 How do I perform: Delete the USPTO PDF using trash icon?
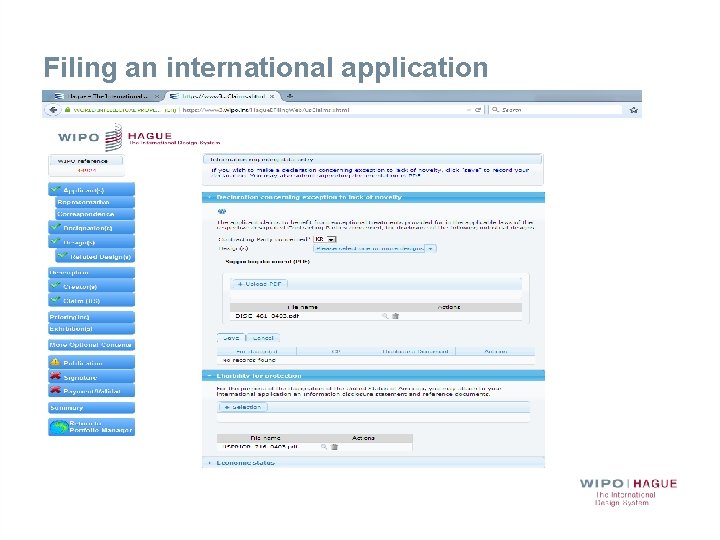pos(334,447)
